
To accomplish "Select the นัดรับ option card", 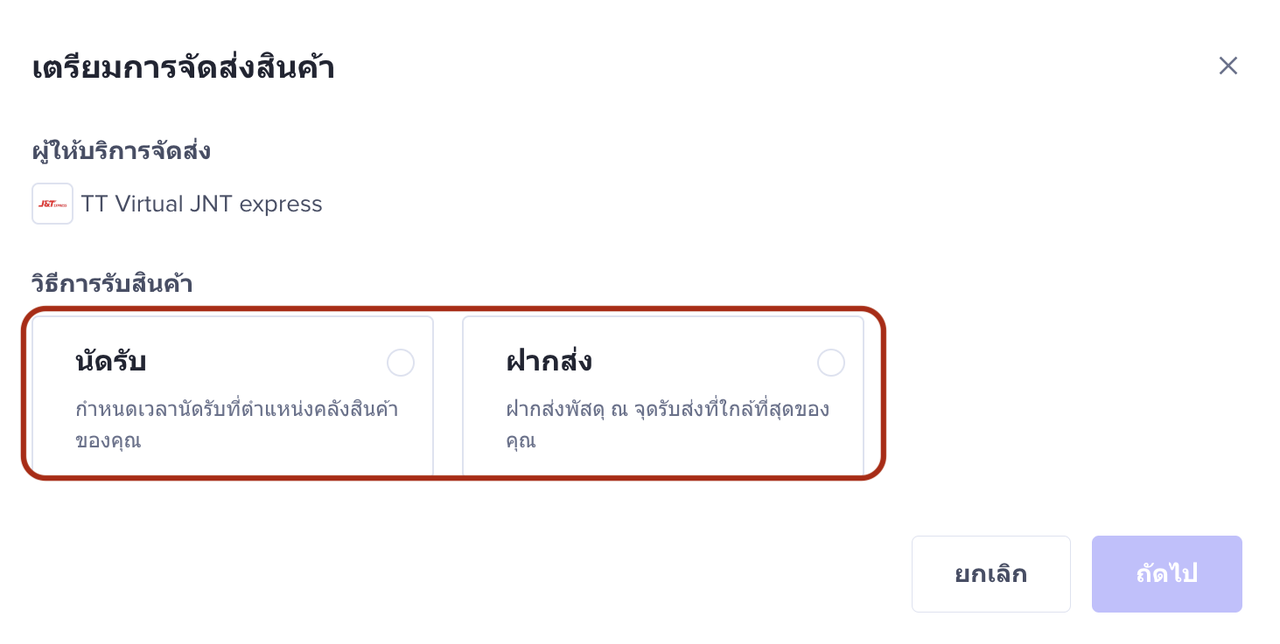I will 230,393.
